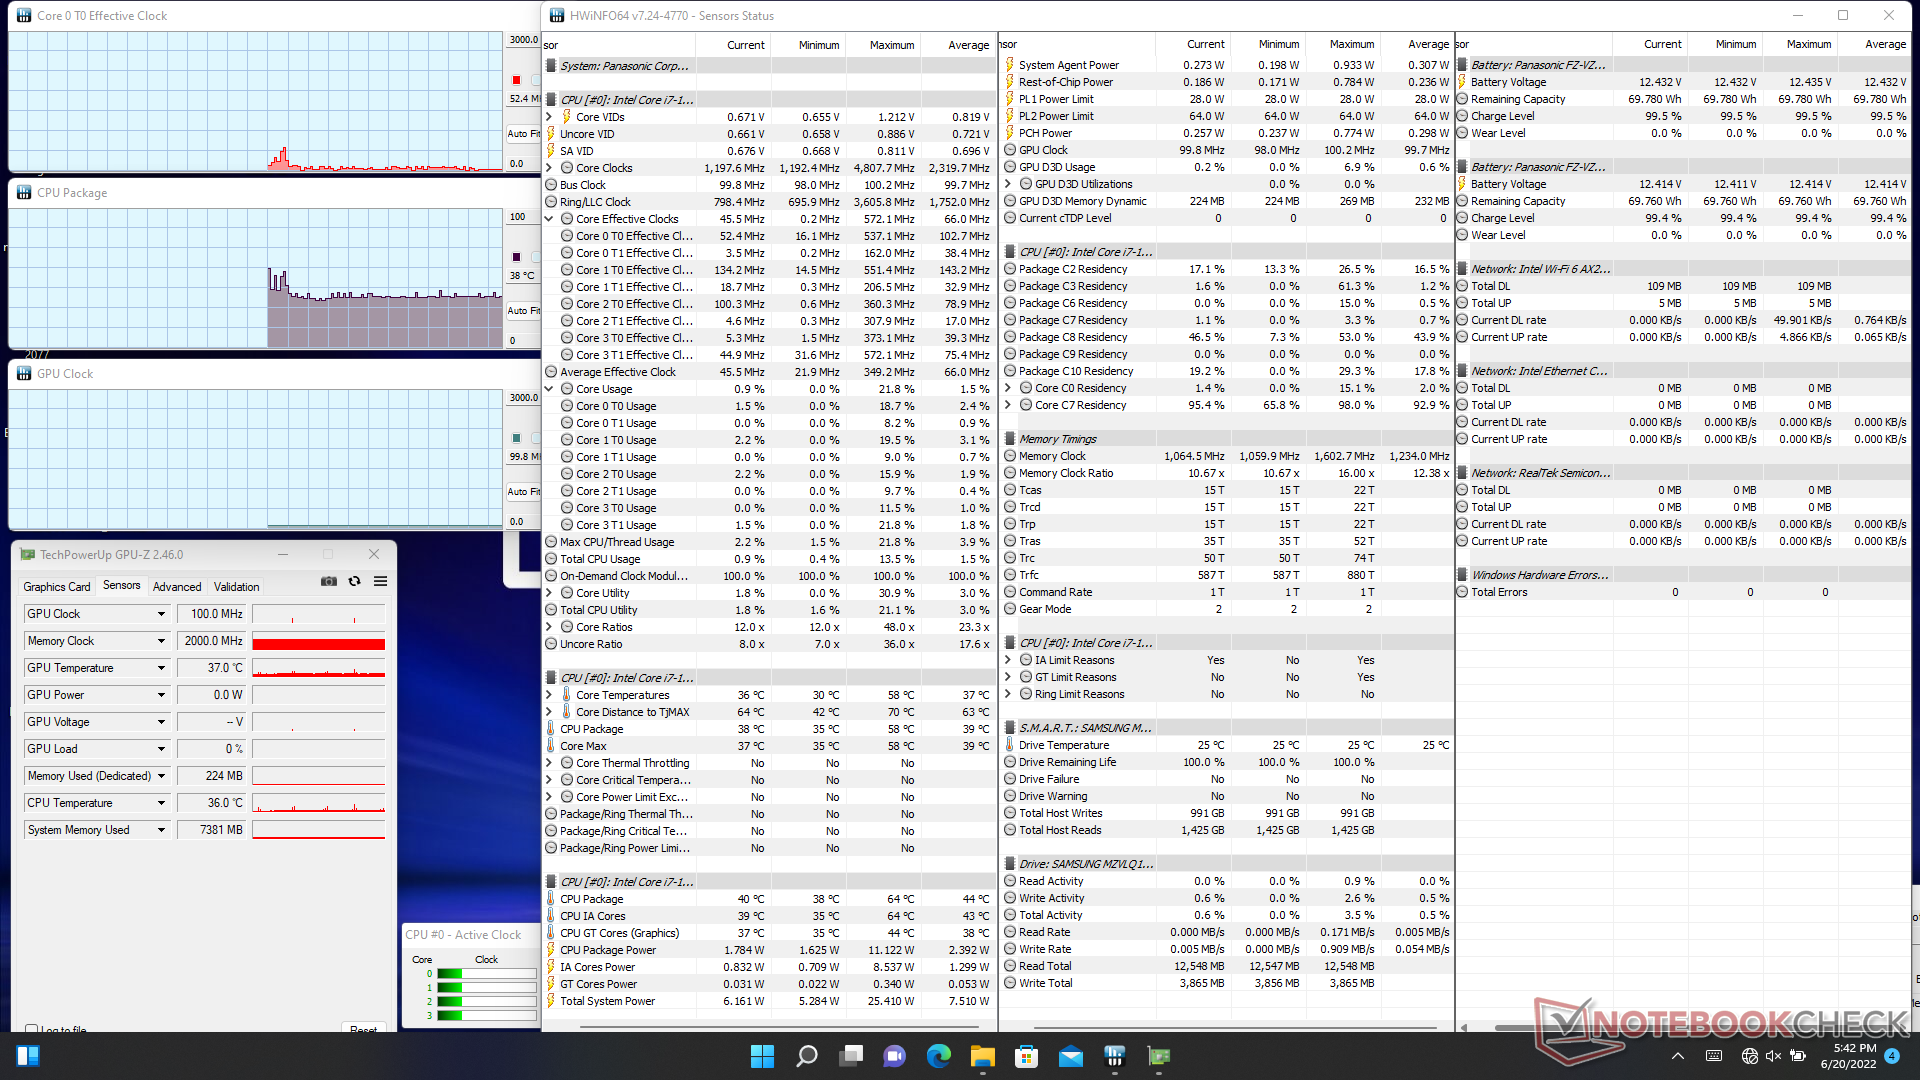Image resolution: width=1920 pixels, height=1080 pixels.
Task: Open the Mail app in the taskbar
Action: click(1070, 1056)
